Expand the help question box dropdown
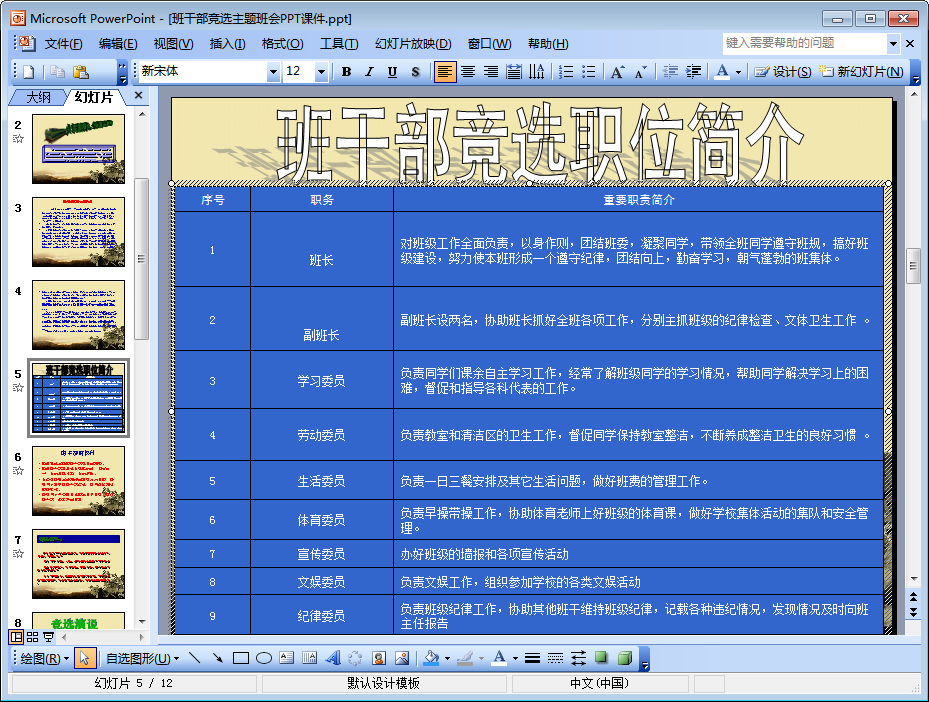This screenshot has width=929, height=702. click(x=893, y=43)
